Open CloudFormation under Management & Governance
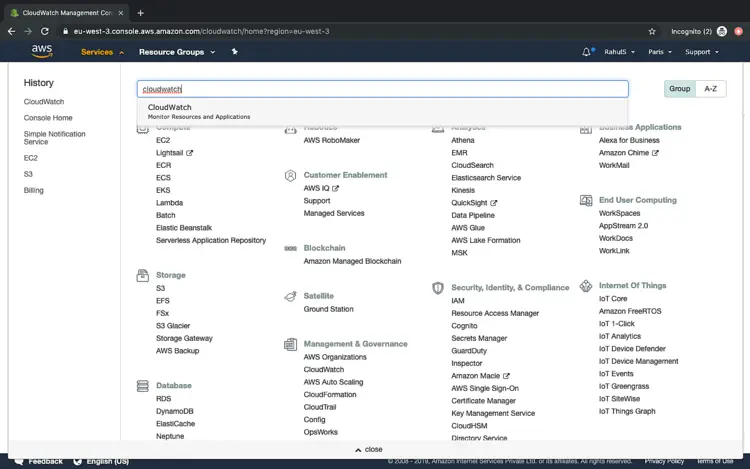This screenshot has width=750, height=469. pyautogui.click(x=330, y=395)
